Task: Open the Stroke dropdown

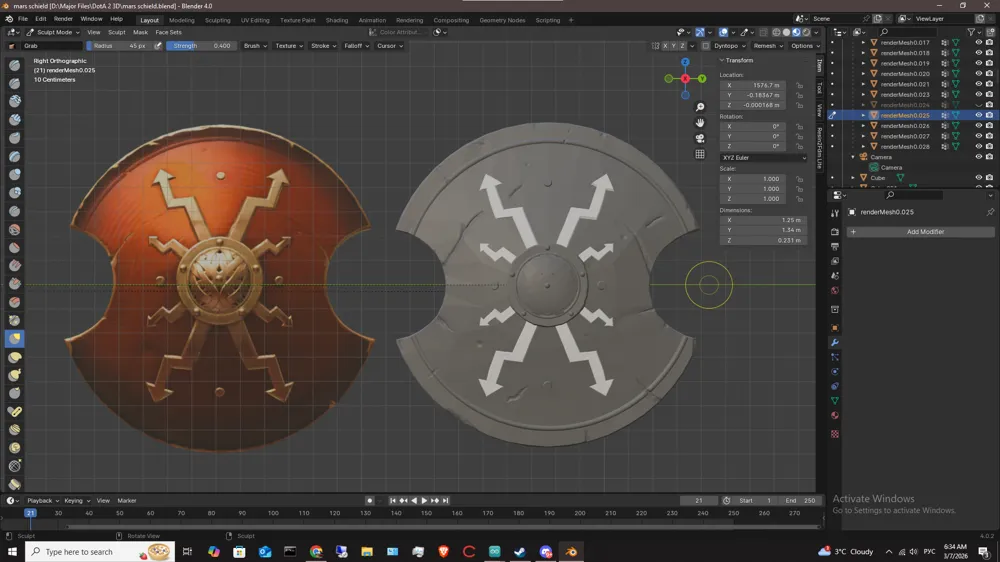Action: click(x=323, y=46)
